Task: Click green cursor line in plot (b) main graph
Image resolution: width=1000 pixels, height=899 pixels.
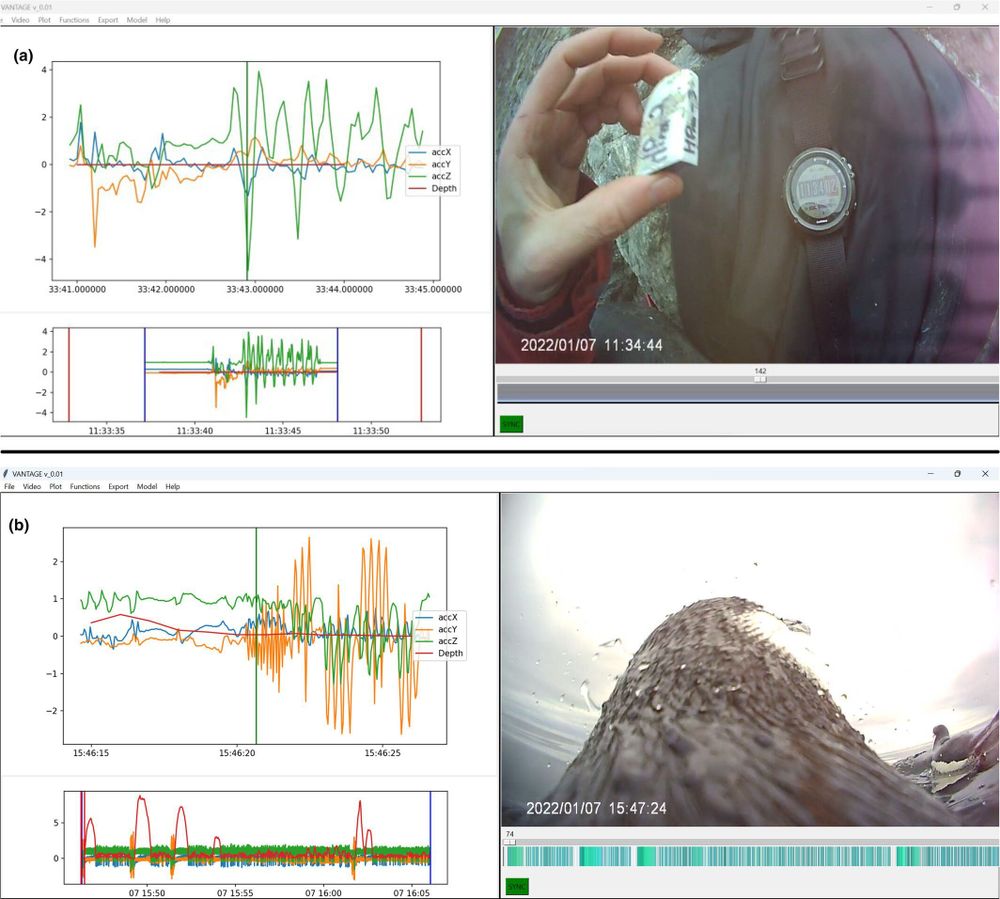Action: coord(256,636)
